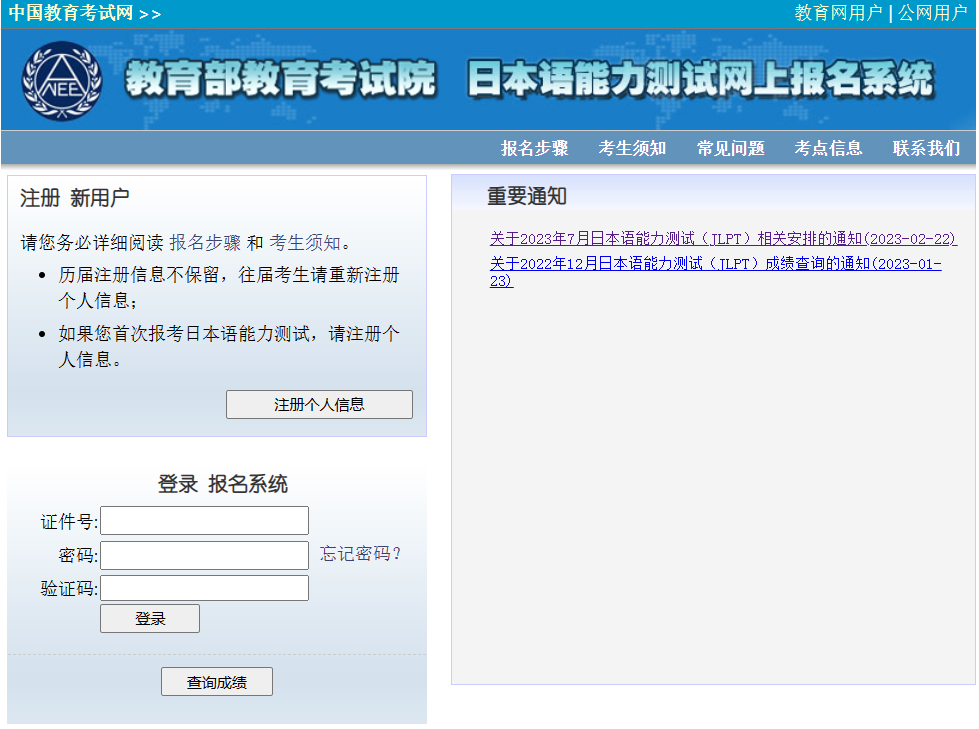Click the 重要通知 heading
The height and width of the screenshot is (729, 979).
click(x=527, y=197)
